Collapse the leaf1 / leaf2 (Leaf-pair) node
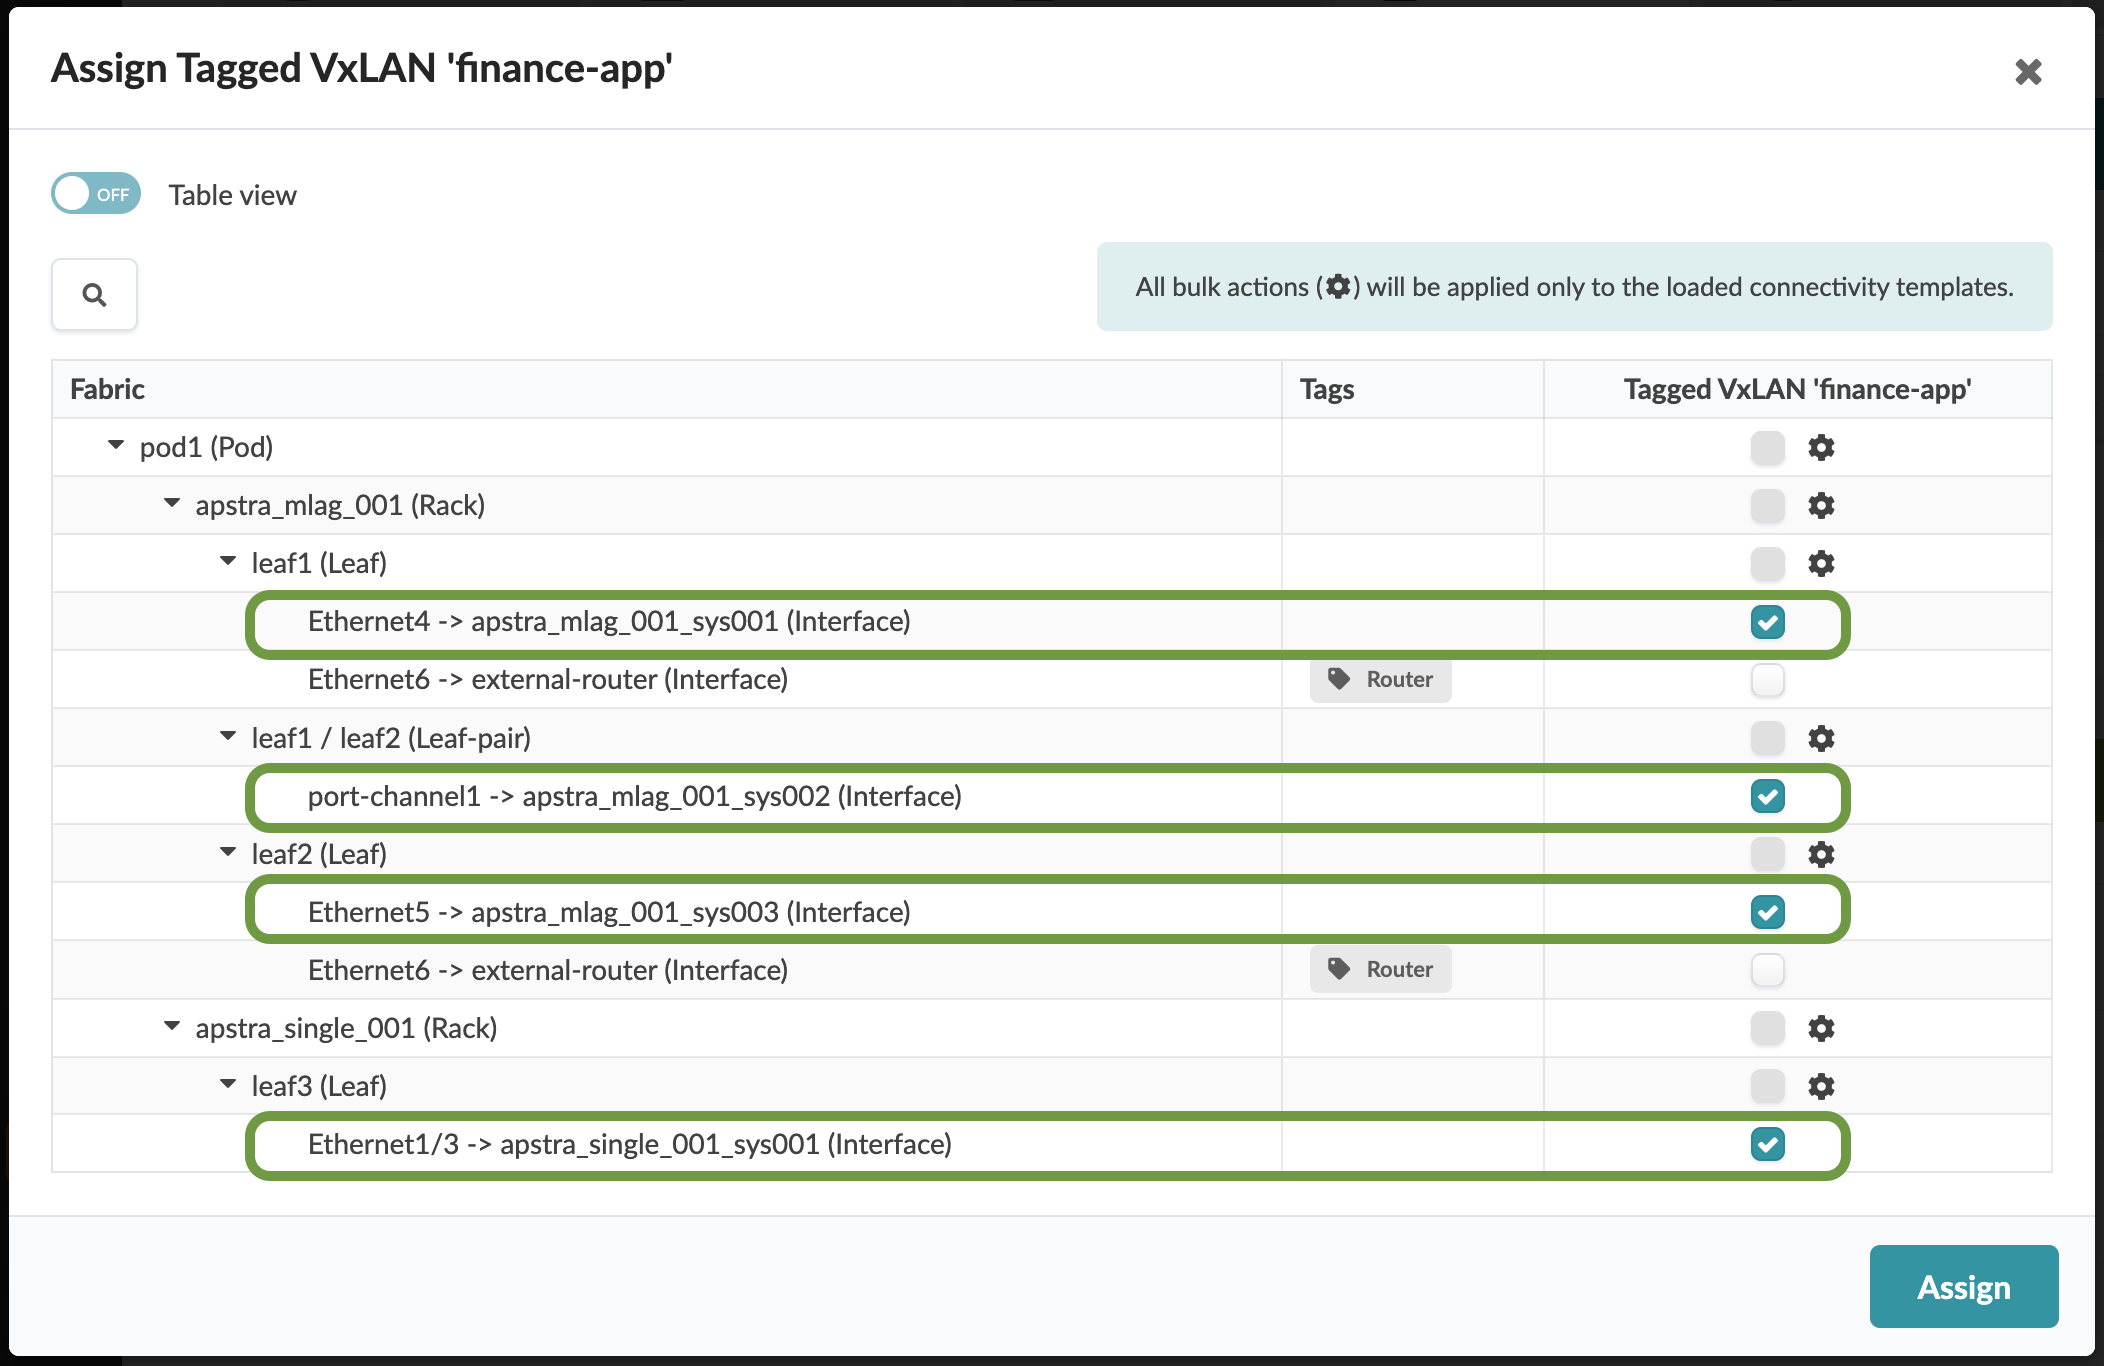The height and width of the screenshot is (1366, 2104). (x=228, y=736)
